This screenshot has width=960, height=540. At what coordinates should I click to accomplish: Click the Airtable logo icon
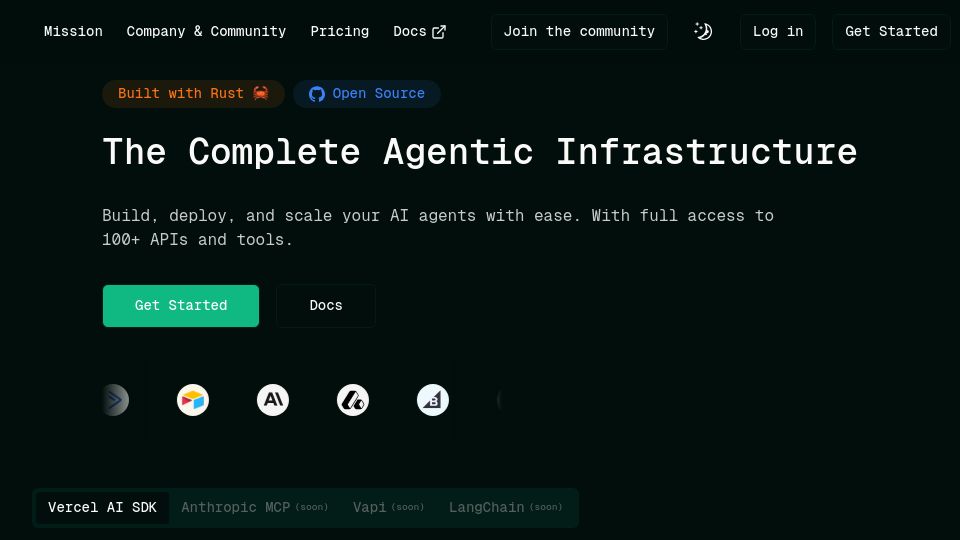coord(193,400)
